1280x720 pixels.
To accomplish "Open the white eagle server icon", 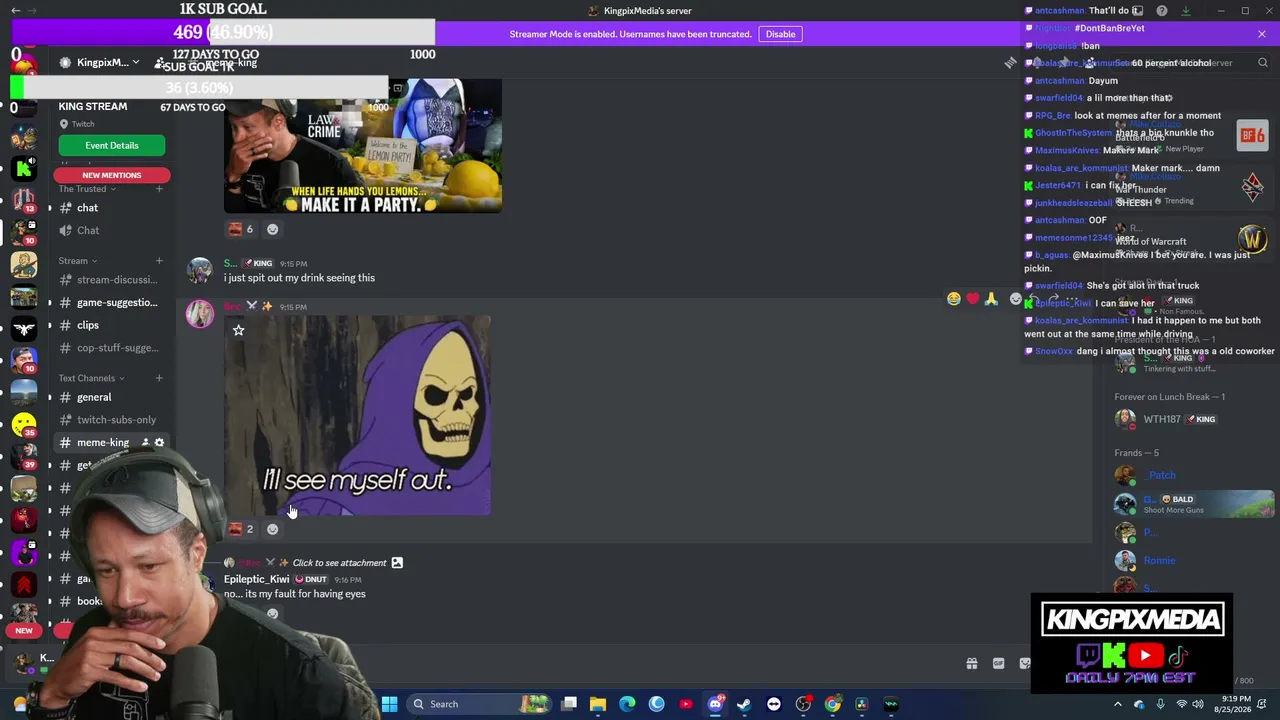I will pyautogui.click(x=24, y=328).
